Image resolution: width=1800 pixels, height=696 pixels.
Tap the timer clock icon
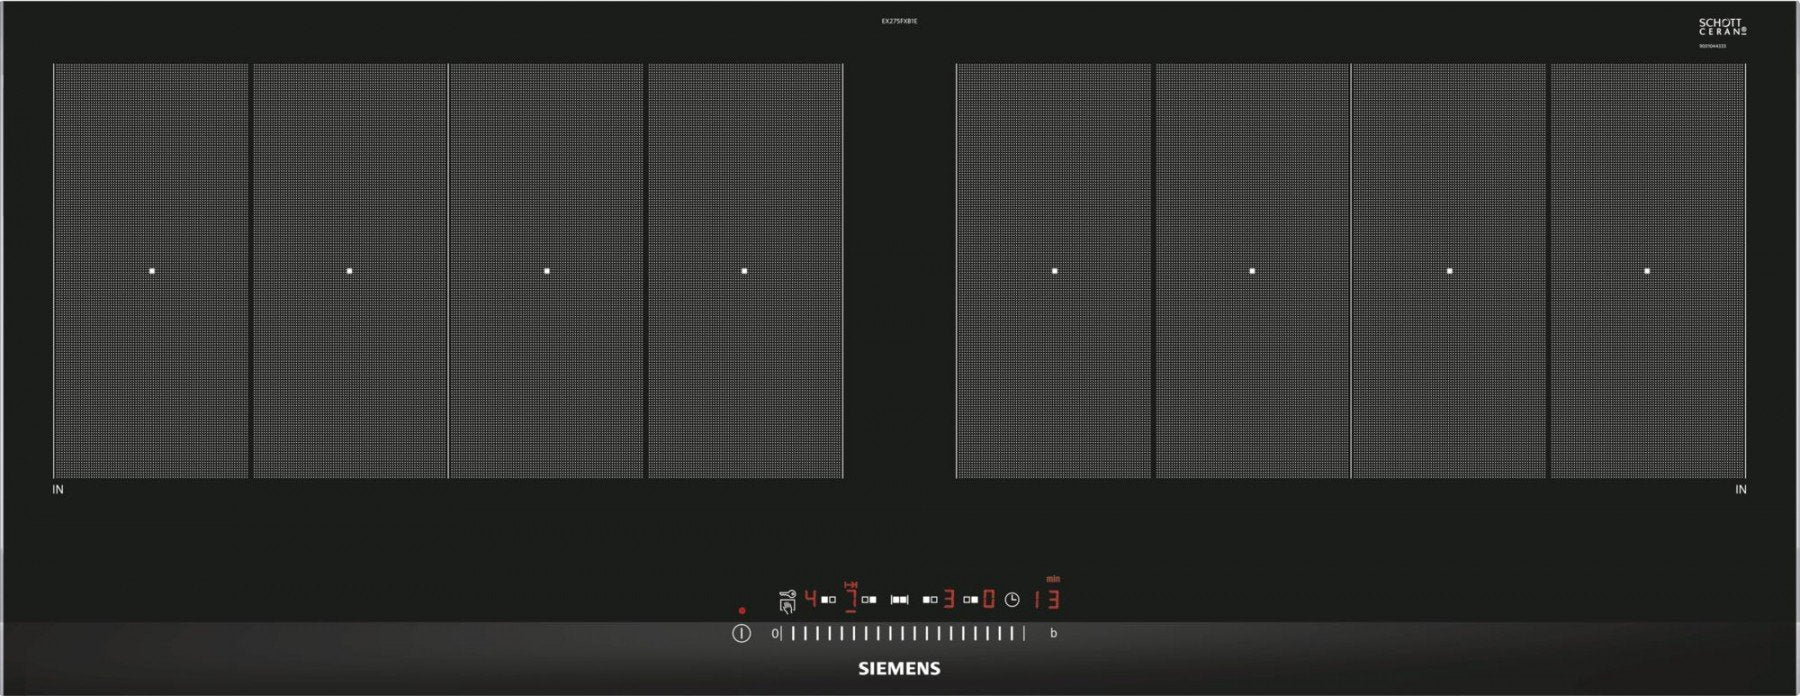point(1012,600)
